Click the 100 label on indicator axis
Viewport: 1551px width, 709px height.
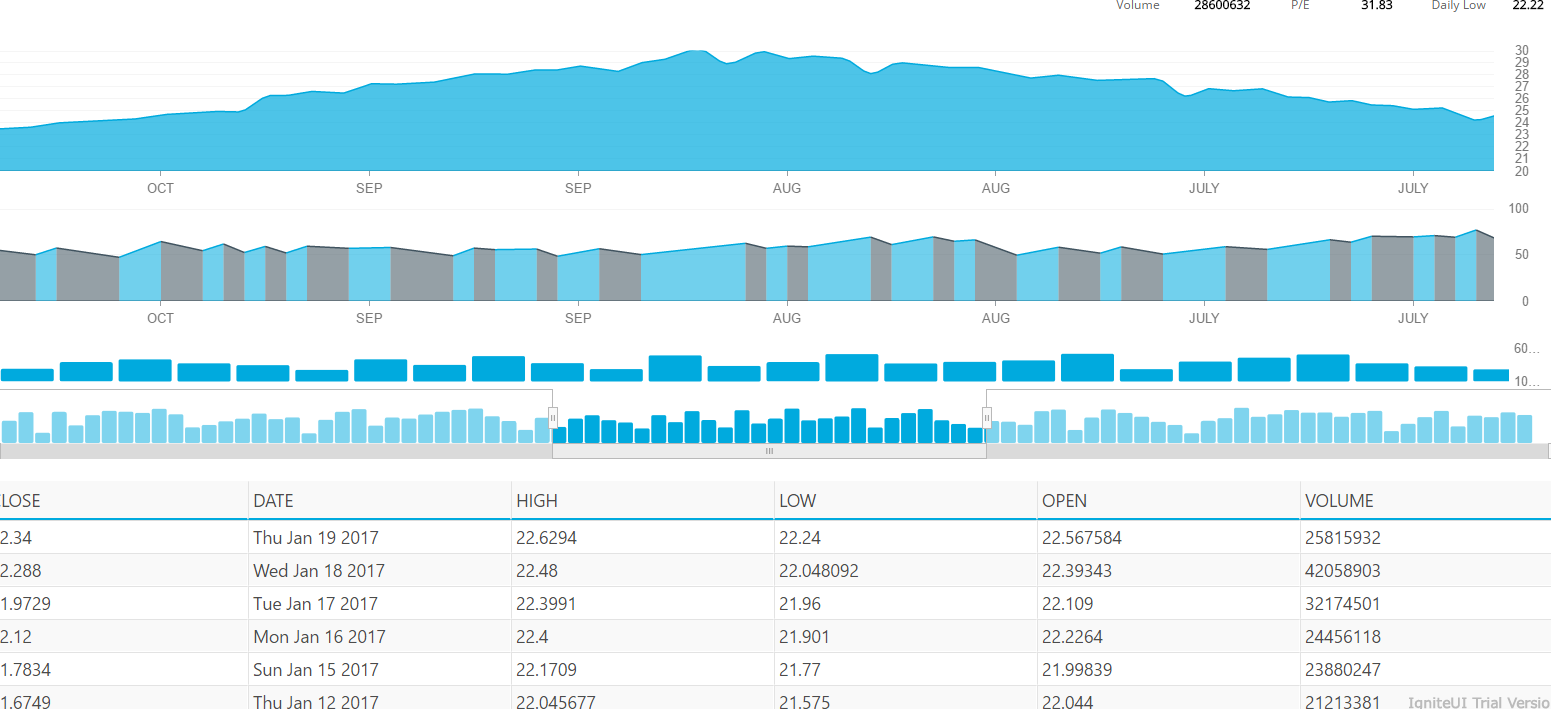pyautogui.click(x=1519, y=209)
